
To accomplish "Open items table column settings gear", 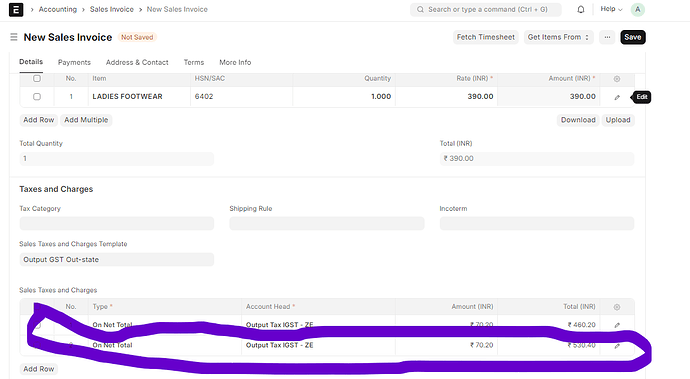I will (617, 79).
